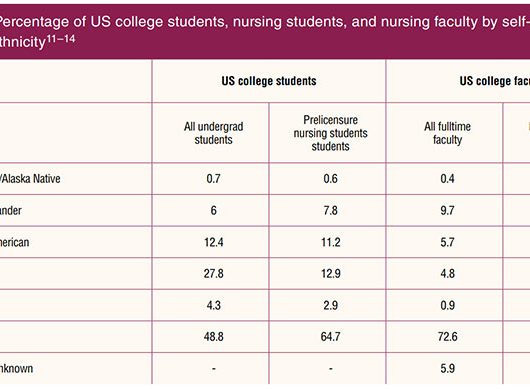Click the 12.9 nursing students cell
The height and width of the screenshot is (389, 530).
click(330, 273)
